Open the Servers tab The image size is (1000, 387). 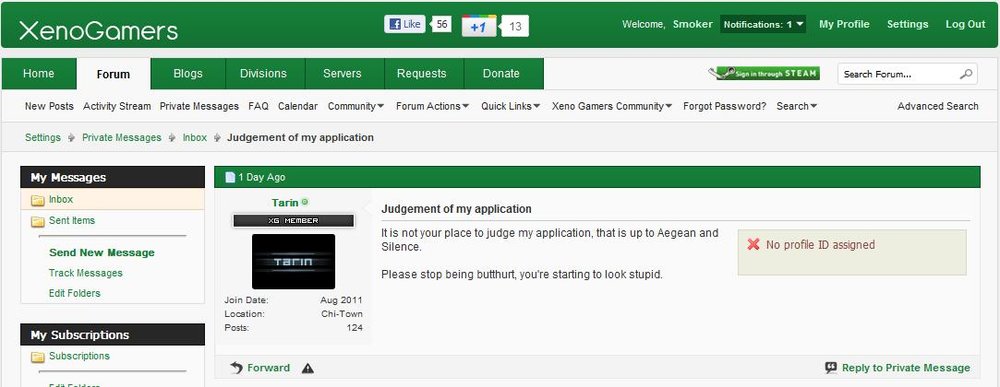click(342, 73)
